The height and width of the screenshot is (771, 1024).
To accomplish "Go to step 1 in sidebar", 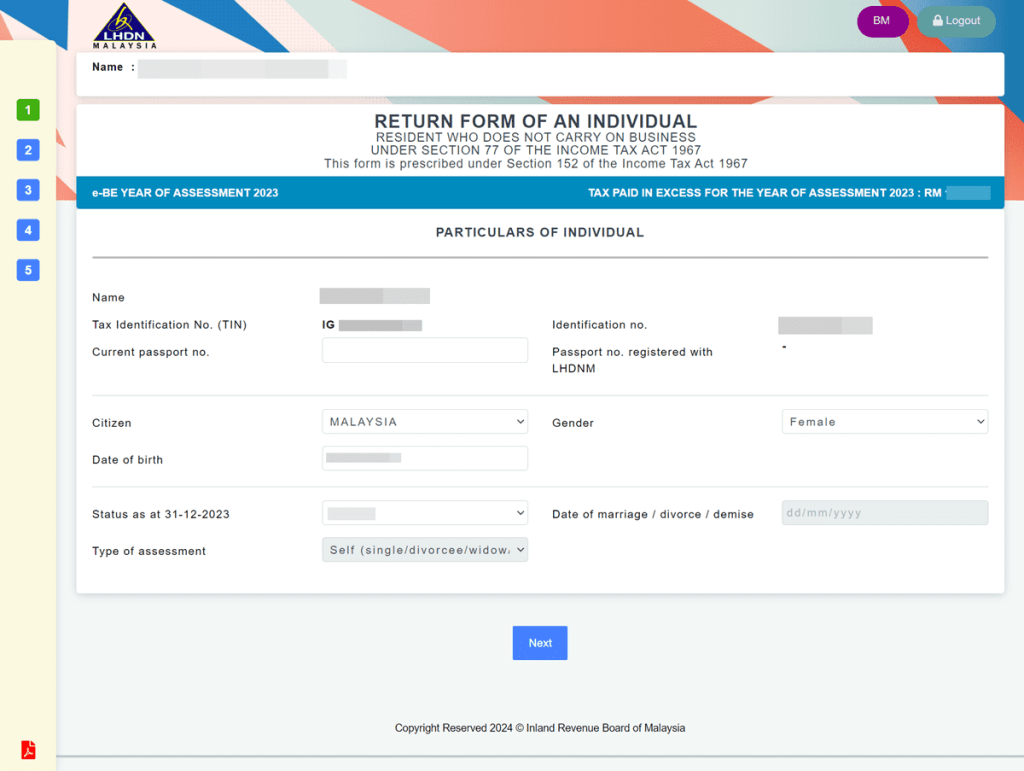I will pyautogui.click(x=28, y=110).
